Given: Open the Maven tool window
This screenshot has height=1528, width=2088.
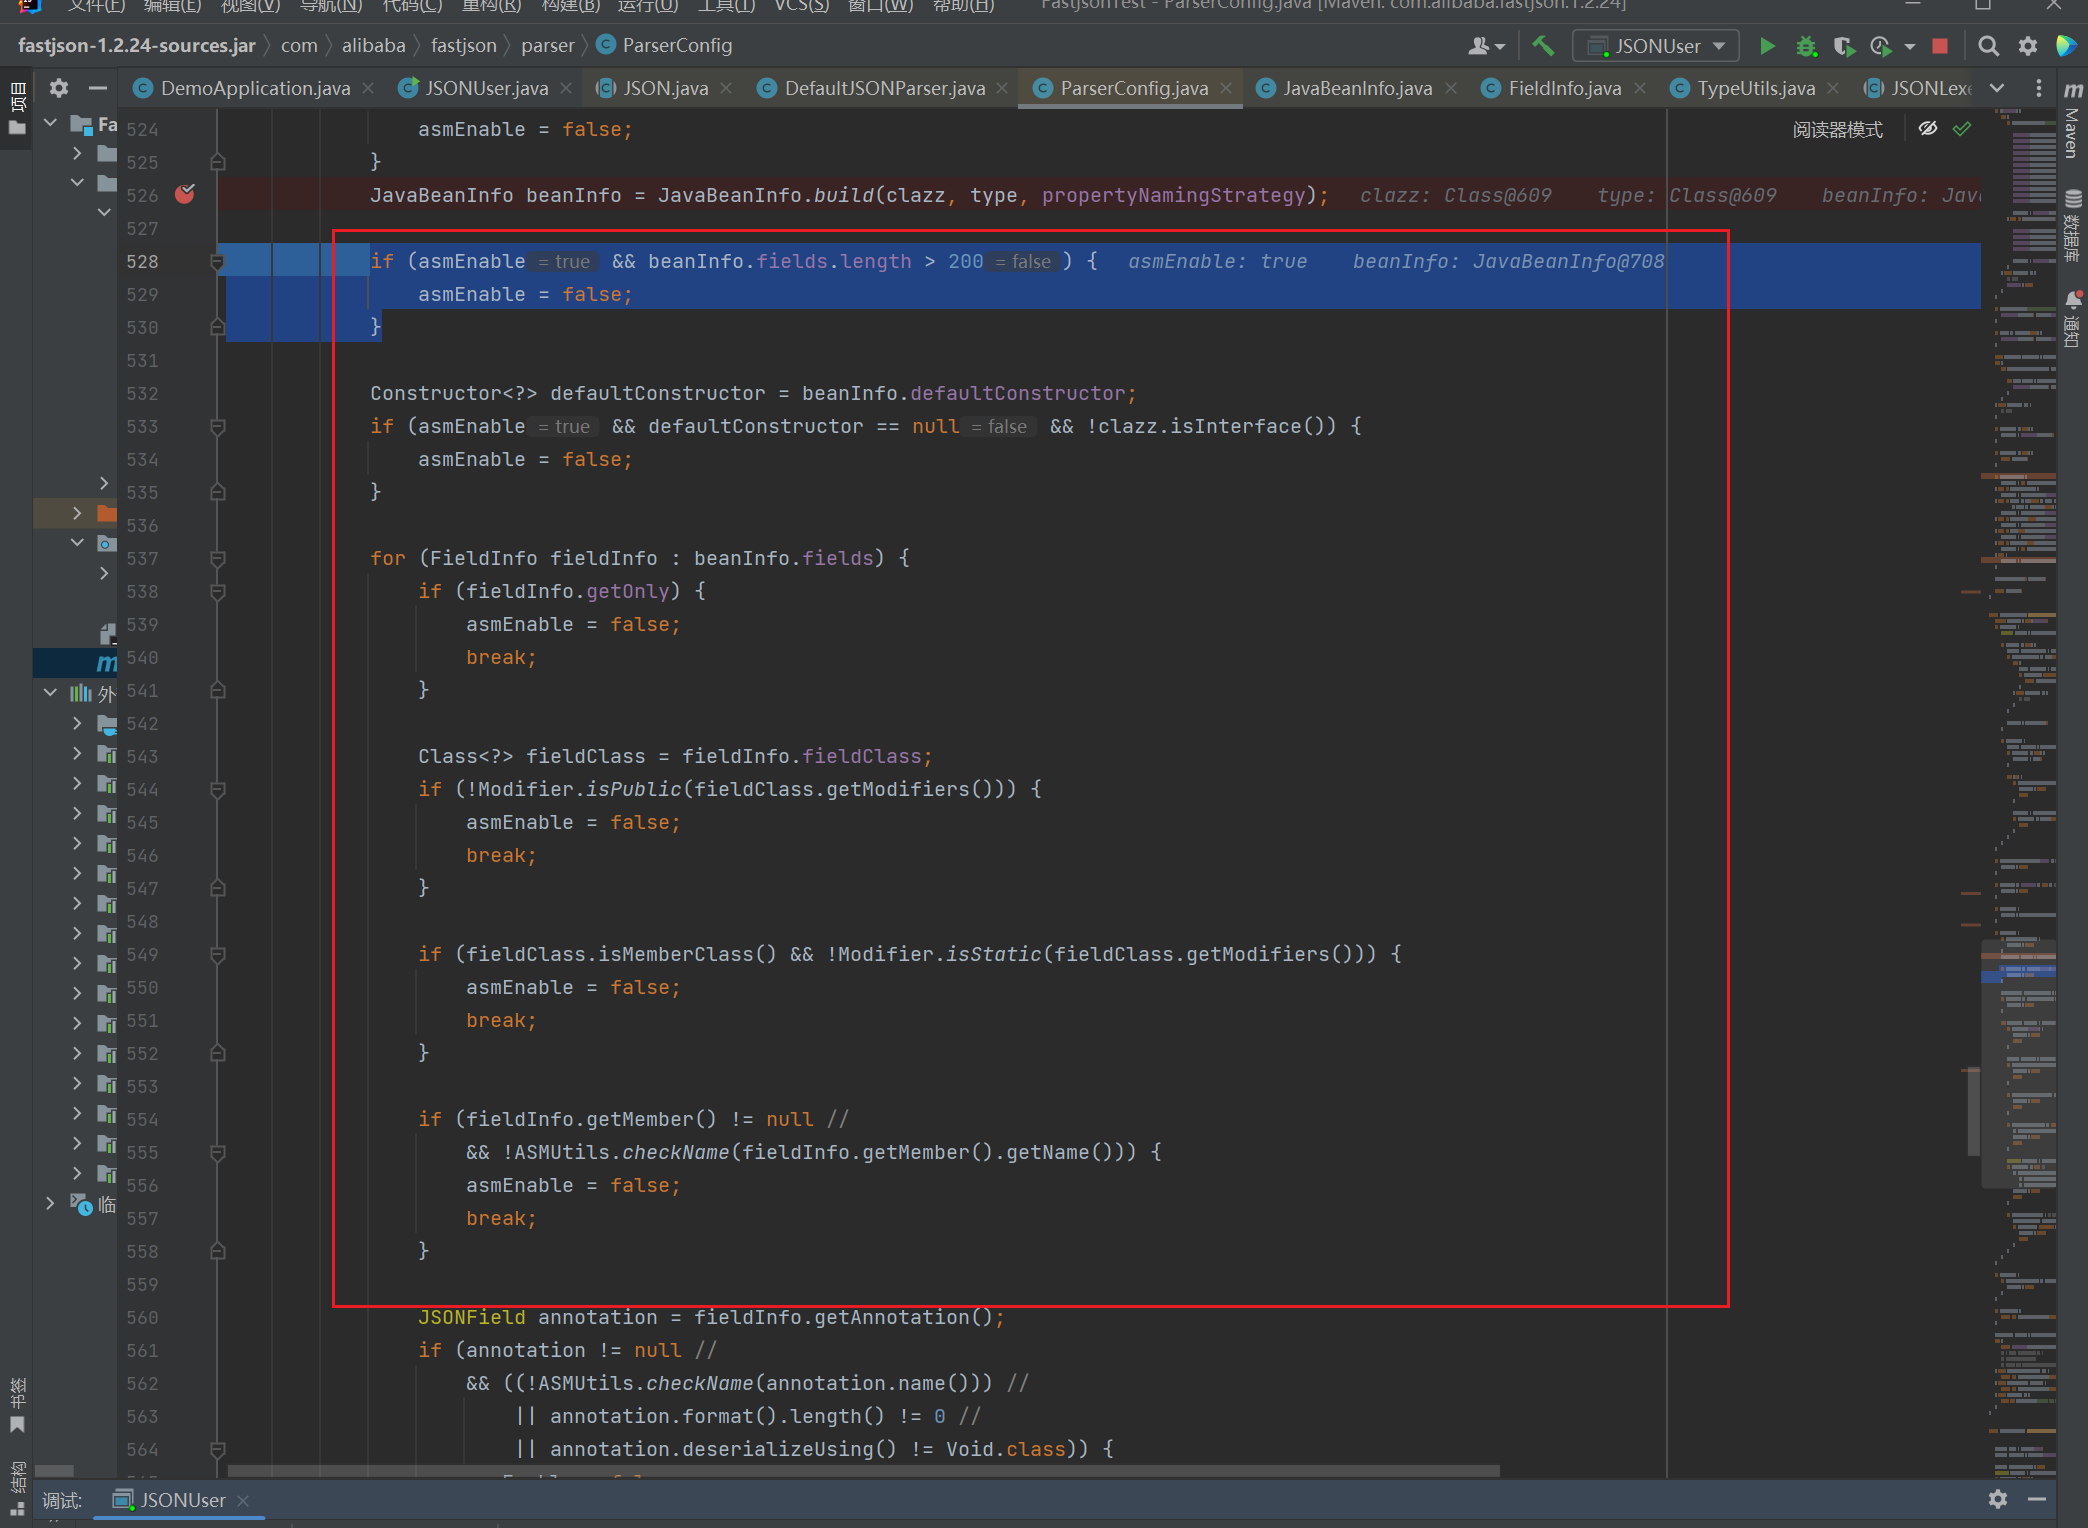Looking at the screenshot, I should click(x=2072, y=120).
